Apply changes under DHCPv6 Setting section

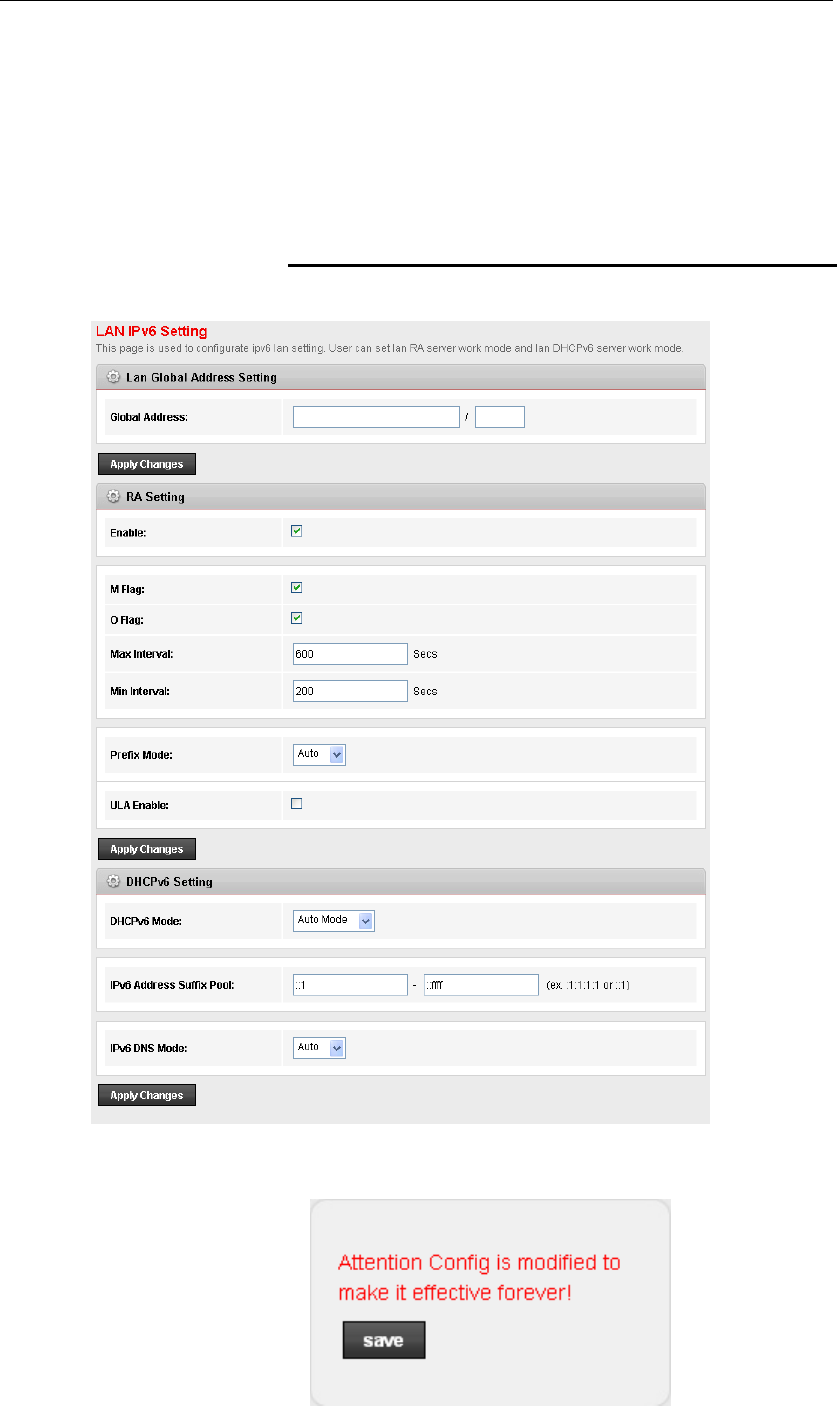146,1095
